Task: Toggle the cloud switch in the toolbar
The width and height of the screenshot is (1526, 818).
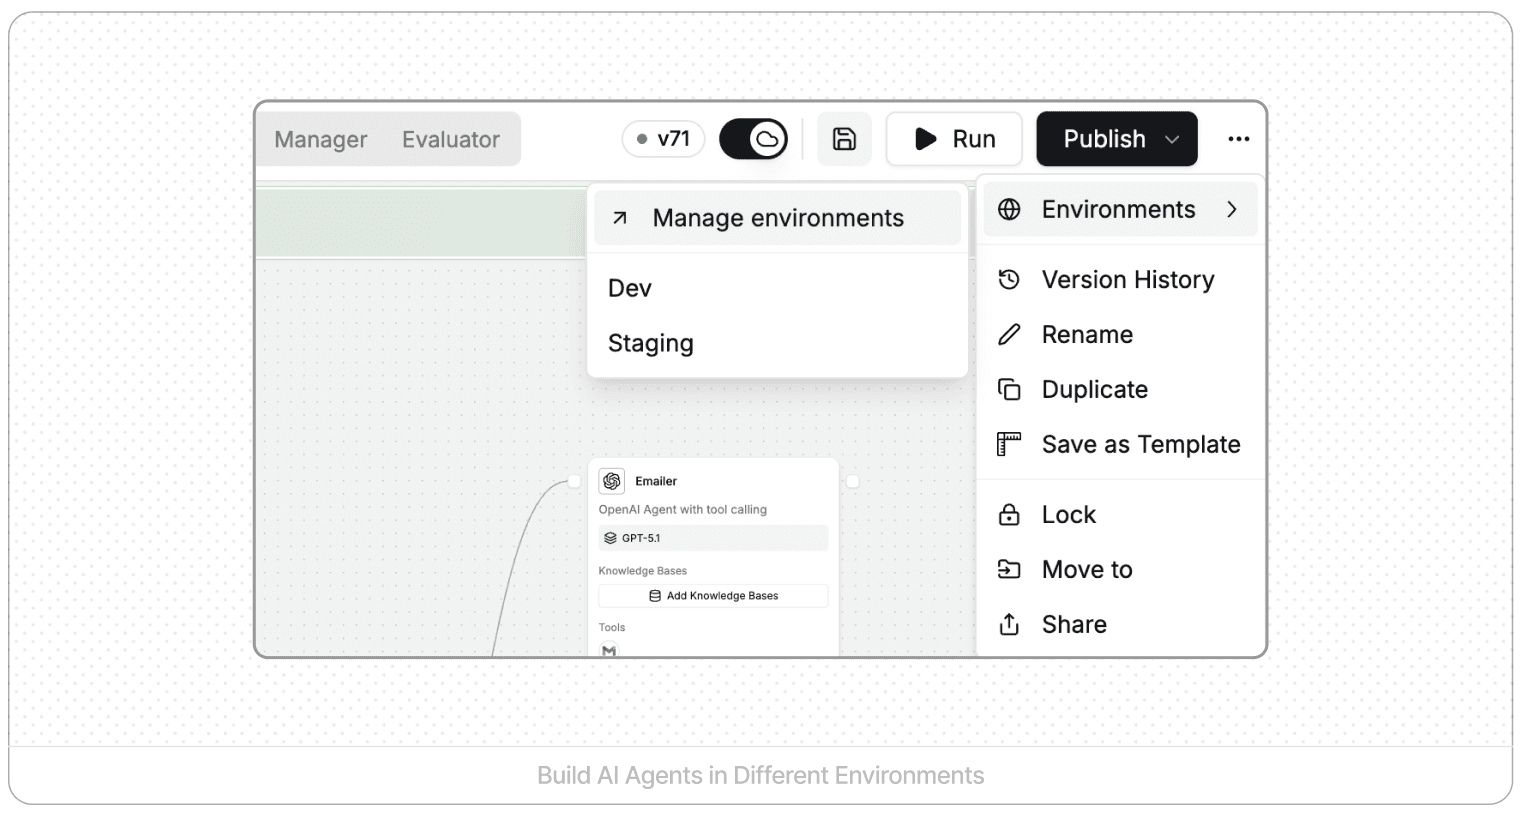Action: 754,139
